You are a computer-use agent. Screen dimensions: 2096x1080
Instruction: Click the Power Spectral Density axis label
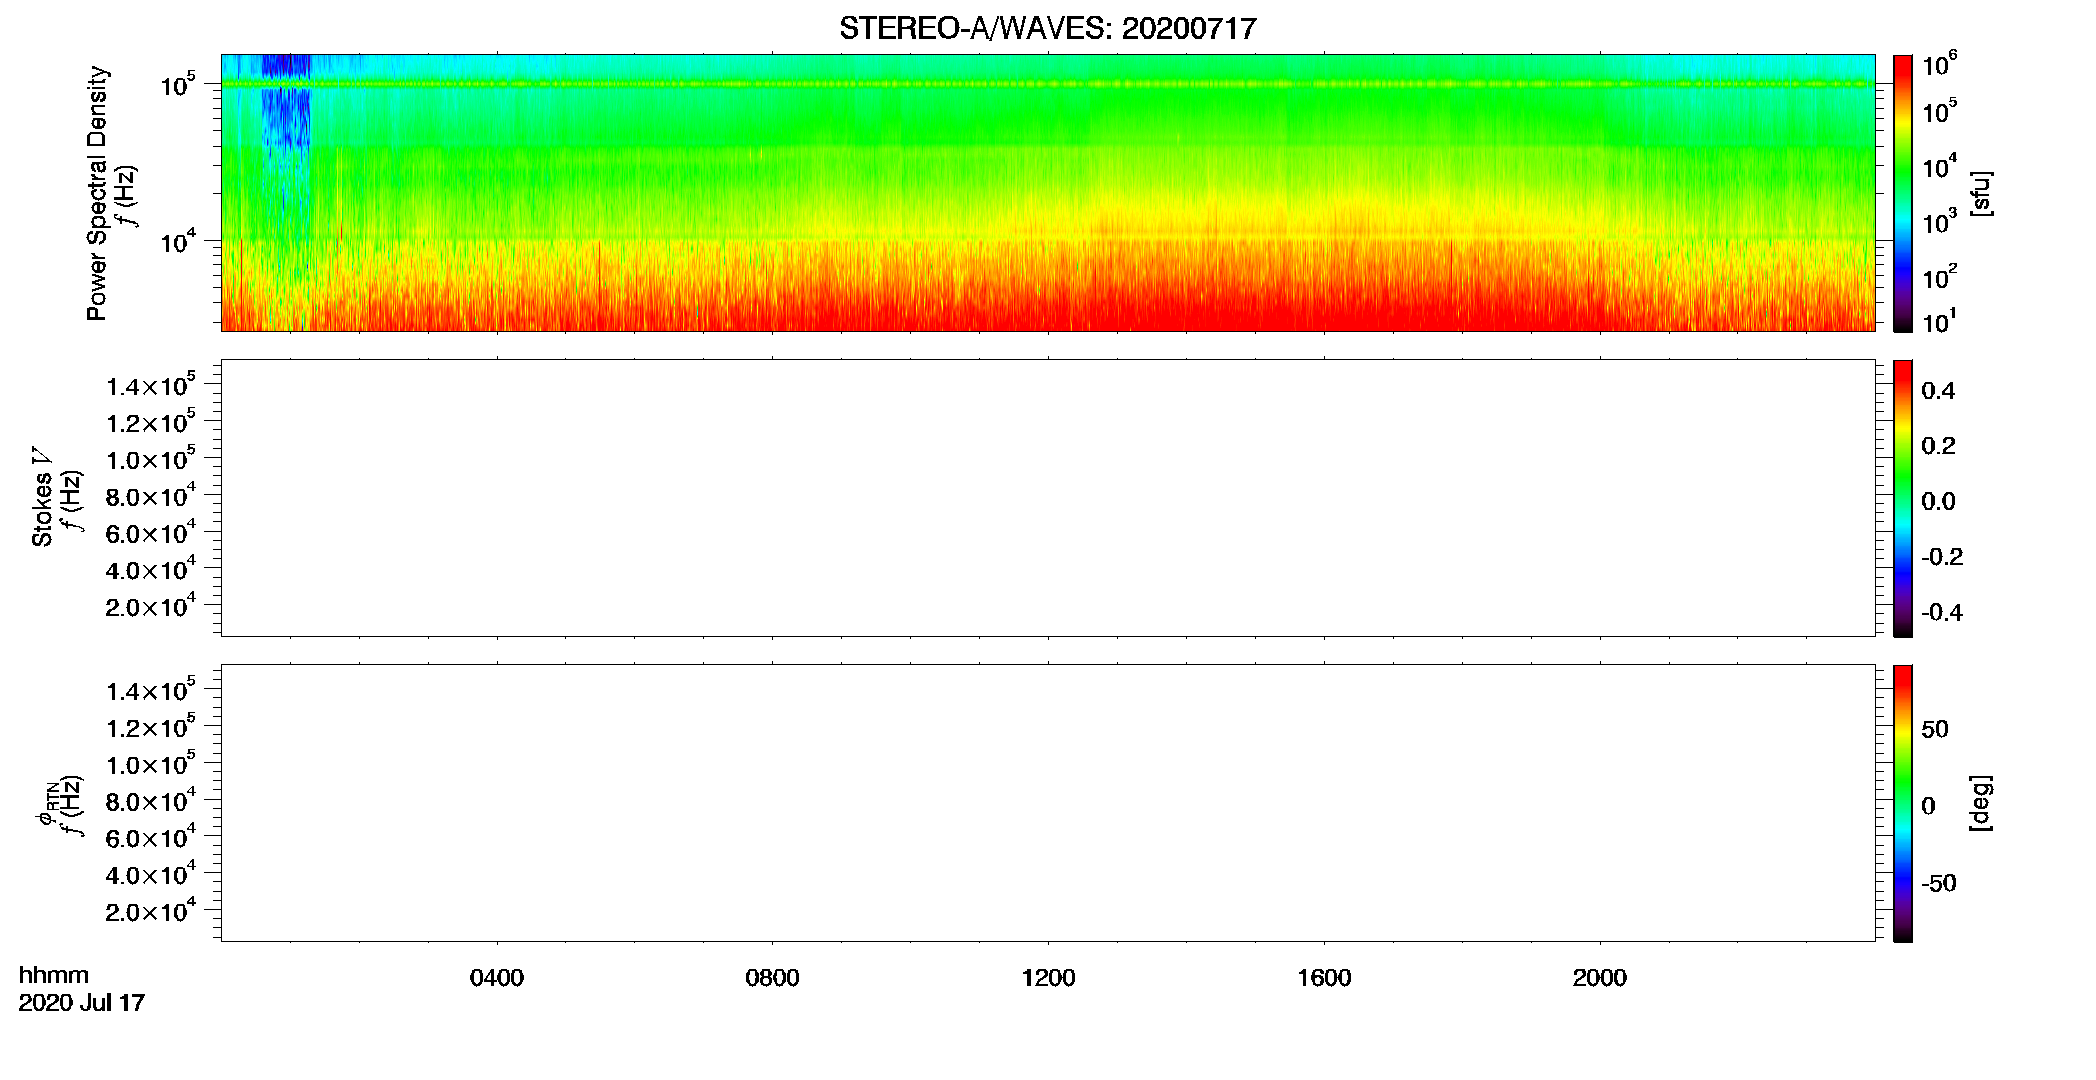97,193
